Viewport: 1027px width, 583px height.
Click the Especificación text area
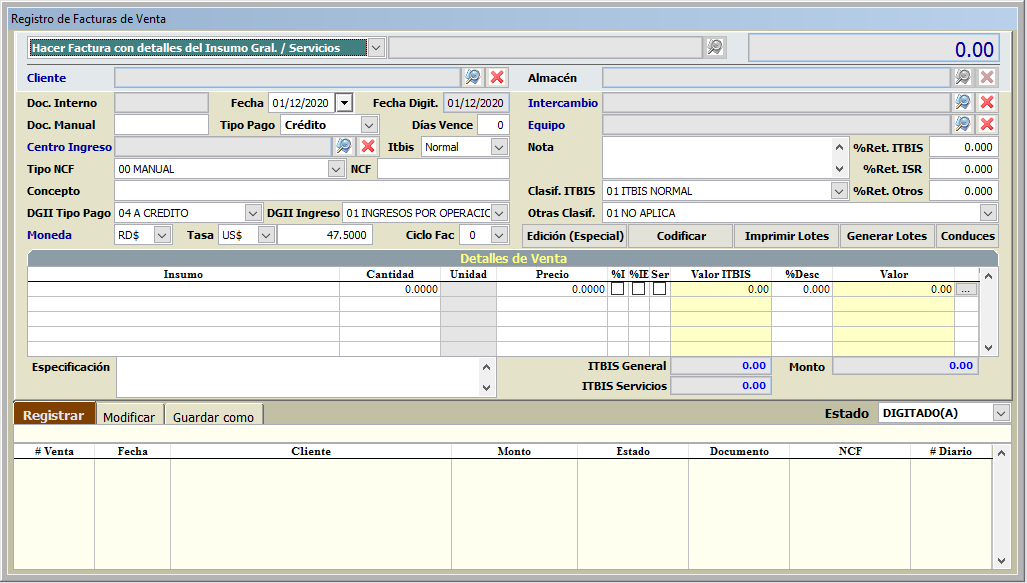point(299,377)
